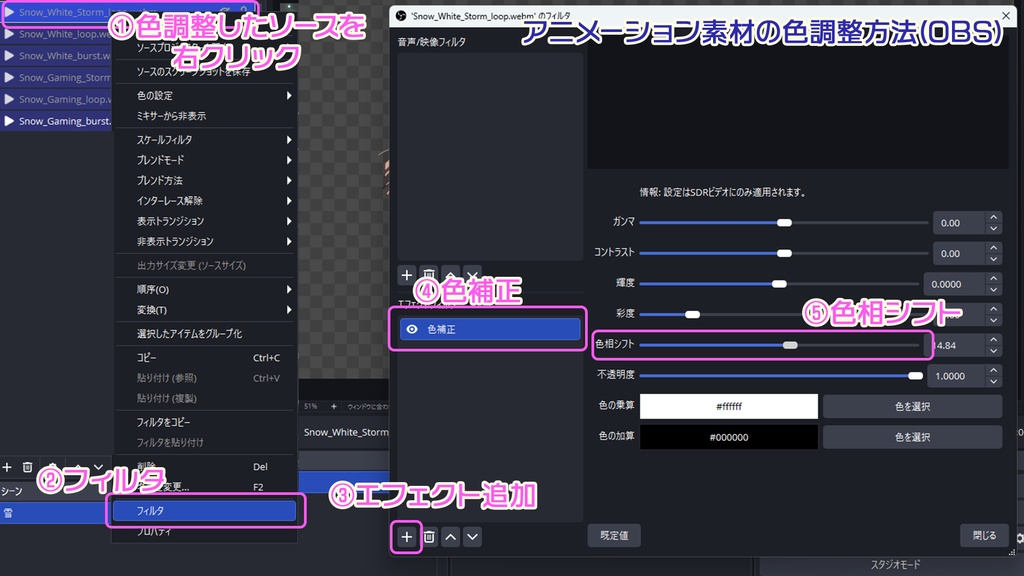The width and height of the screenshot is (1024, 576).
Task: Add a source with the plus above シーン
Action: point(7,467)
